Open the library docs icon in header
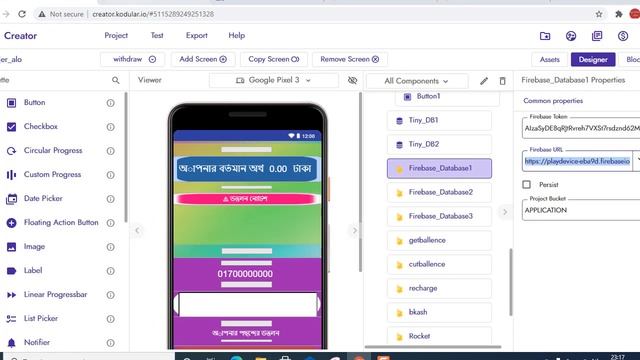This screenshot has height=360, width=640. (597, 36)
